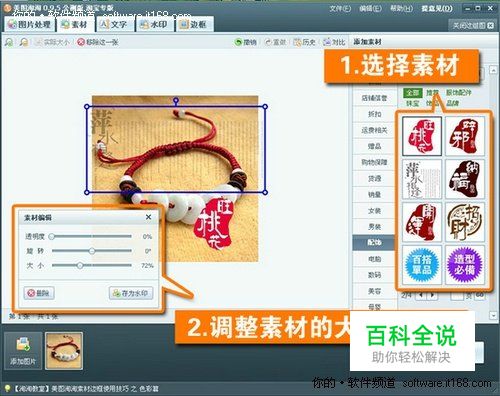Select the 男装 material category
This screenshot has height=396, width=500.
[x=374, y=227]
